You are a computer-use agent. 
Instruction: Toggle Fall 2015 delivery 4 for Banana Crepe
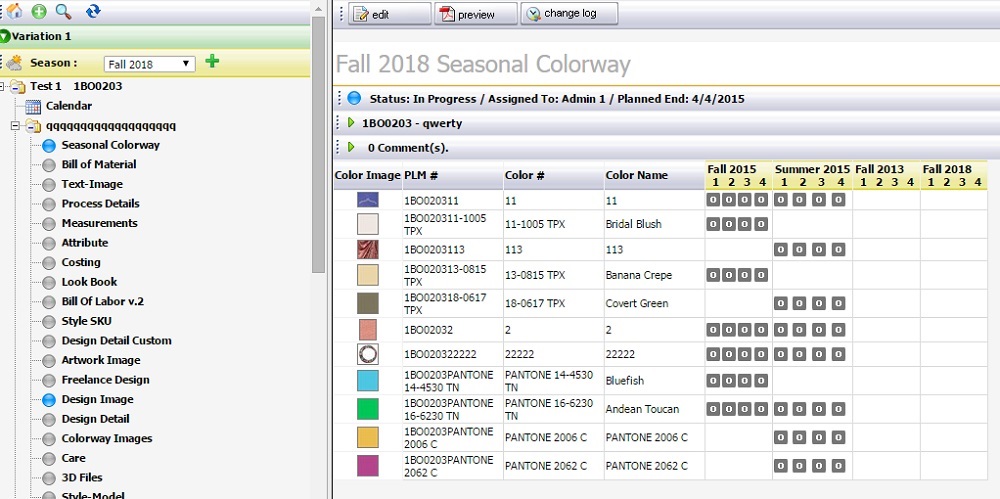coord(761,275)
